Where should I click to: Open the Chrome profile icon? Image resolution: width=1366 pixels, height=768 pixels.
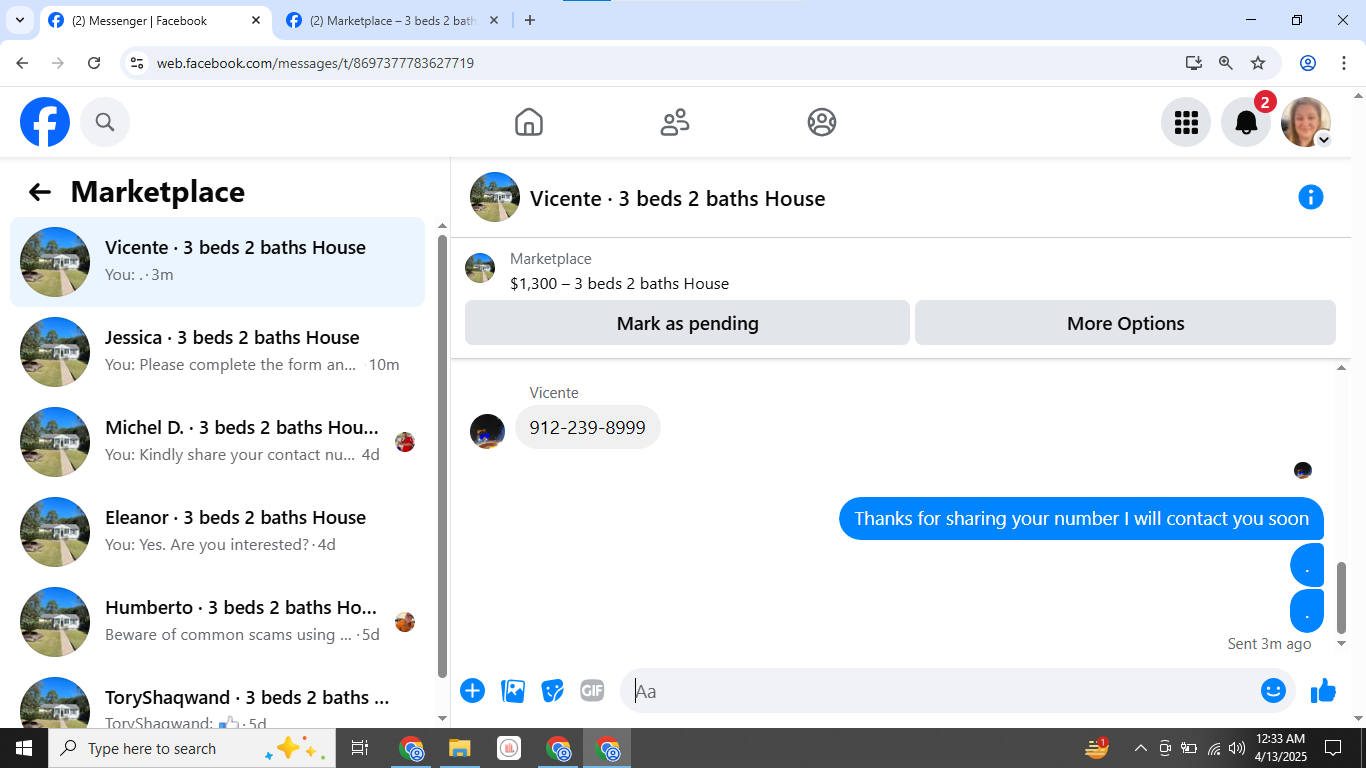(x=1308, y=63)
